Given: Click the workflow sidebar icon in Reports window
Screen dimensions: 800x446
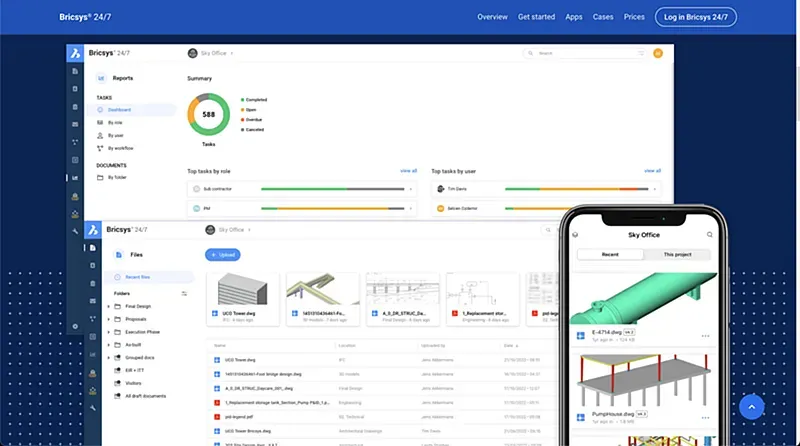Looking at the screenshot, I should [x=75, y=142].
